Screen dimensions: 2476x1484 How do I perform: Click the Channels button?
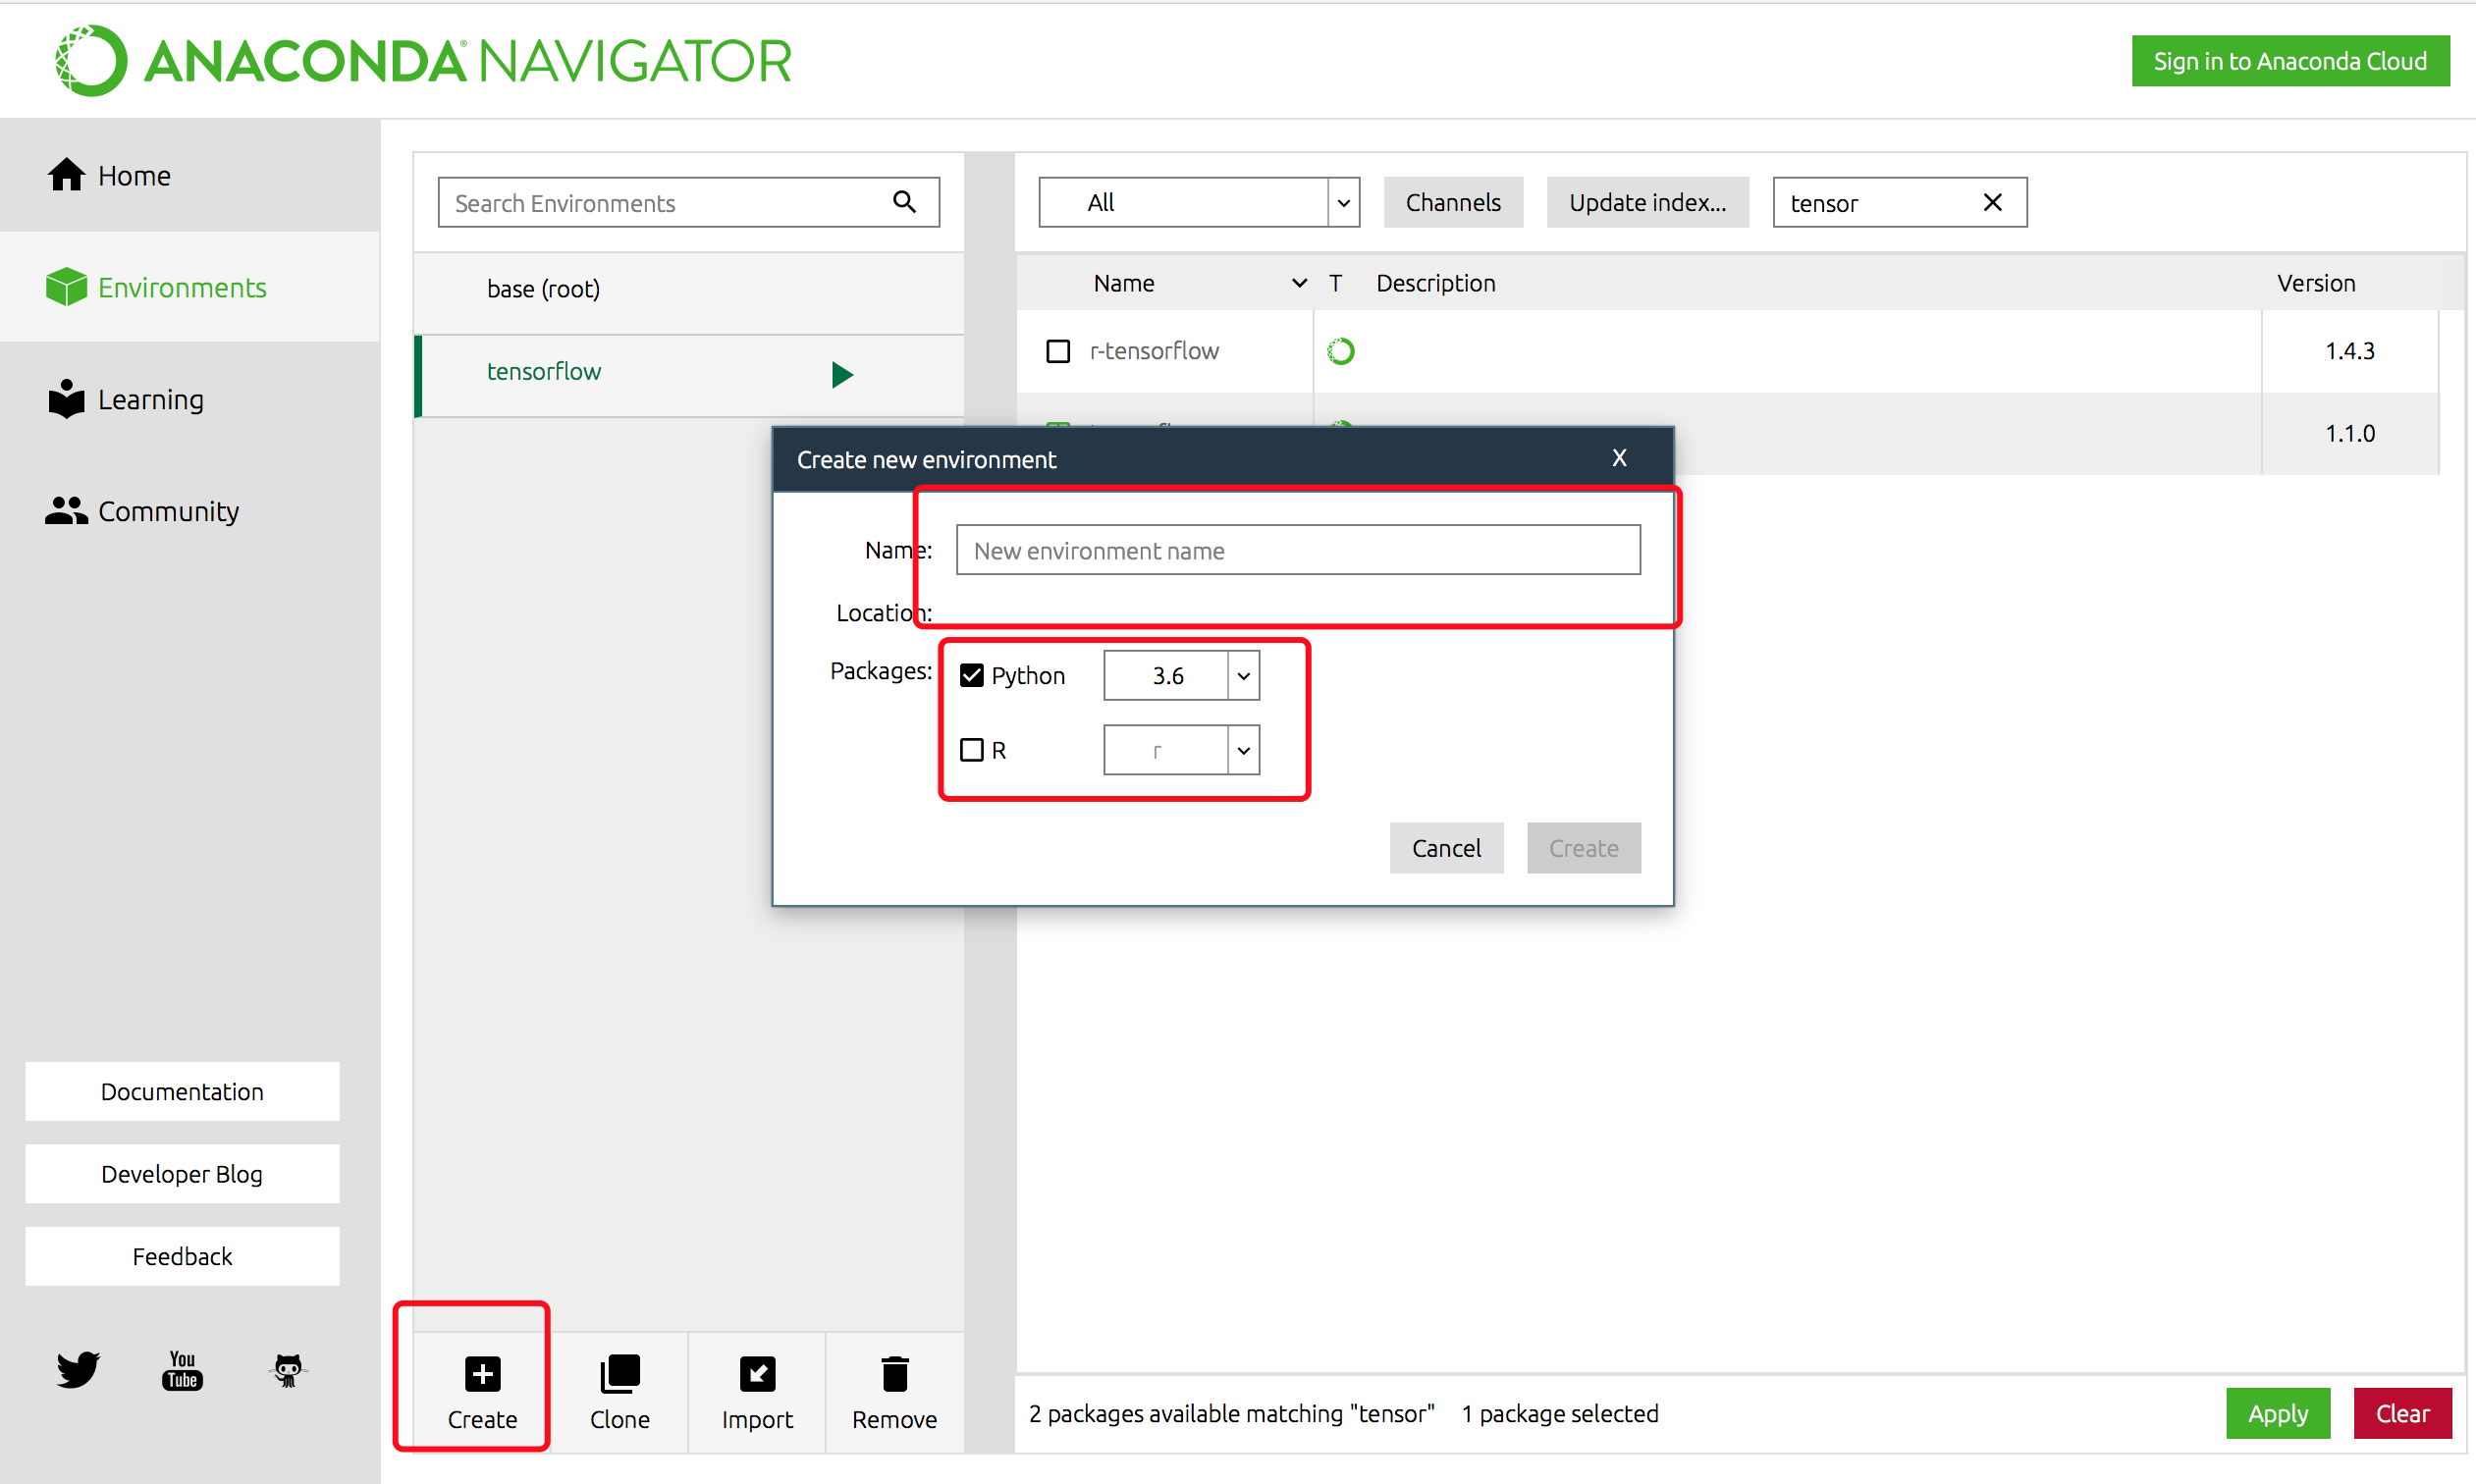tap(1453, 202)
